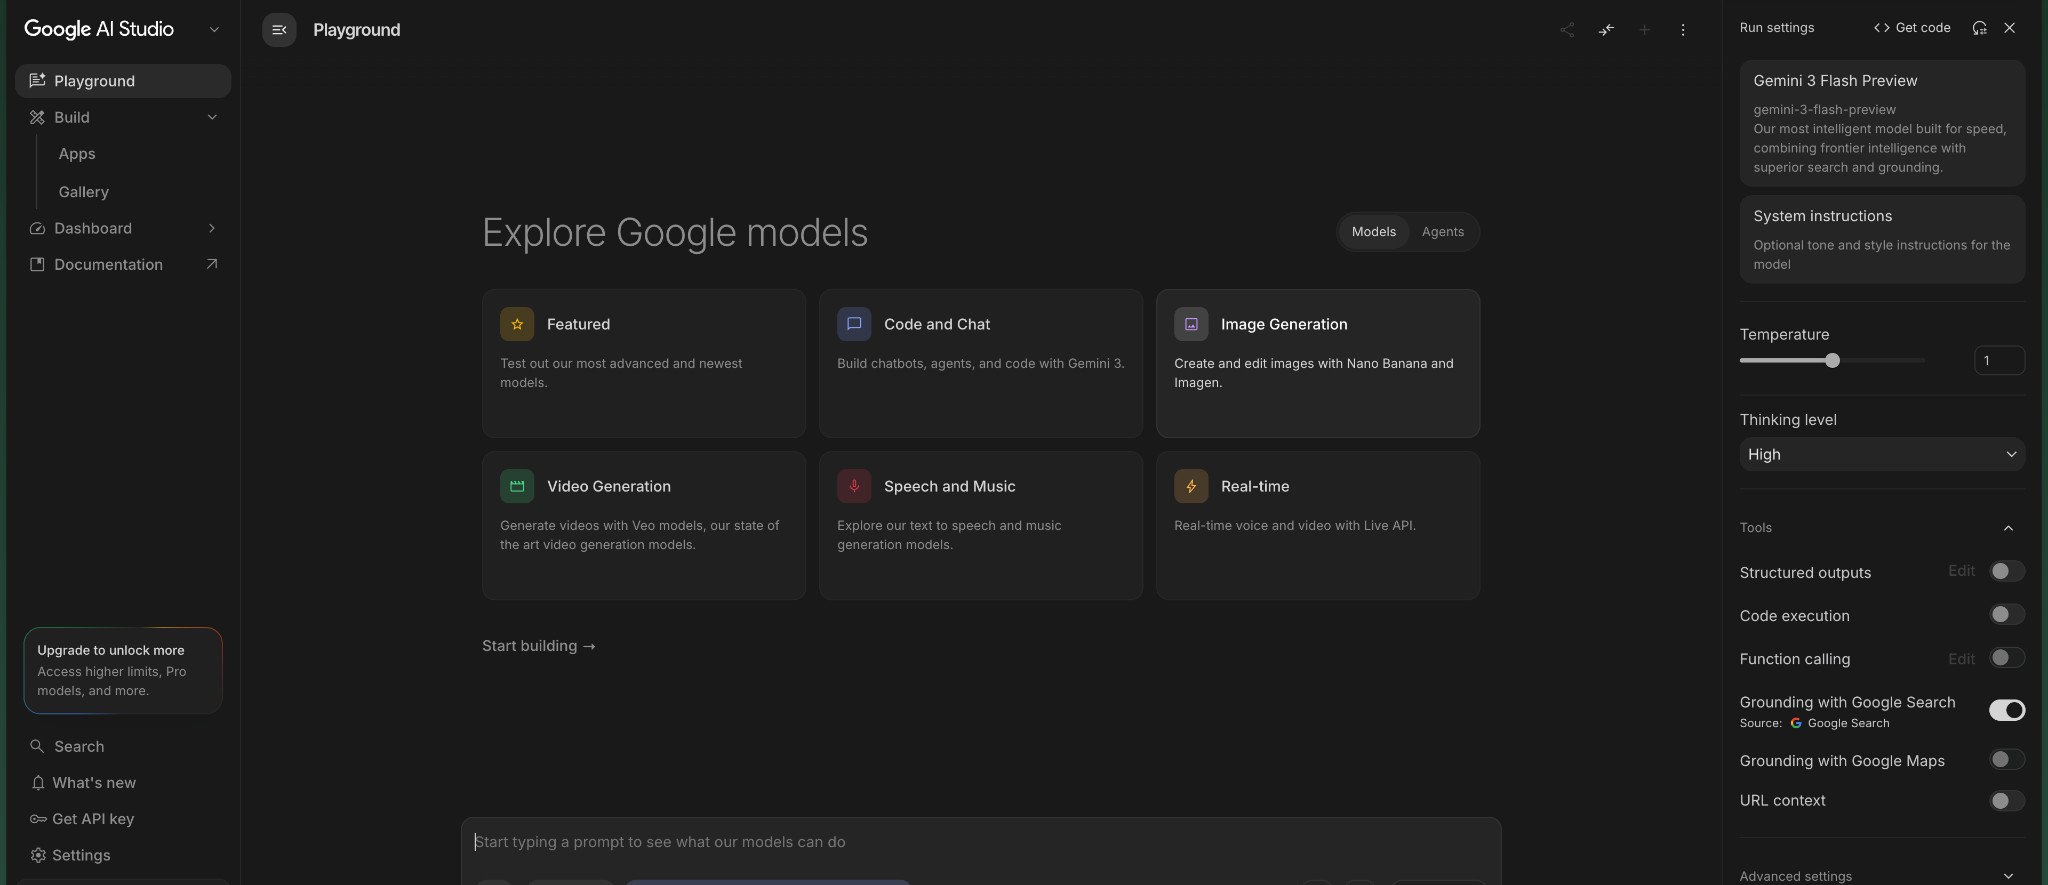Open the Real-time card

1318,525
